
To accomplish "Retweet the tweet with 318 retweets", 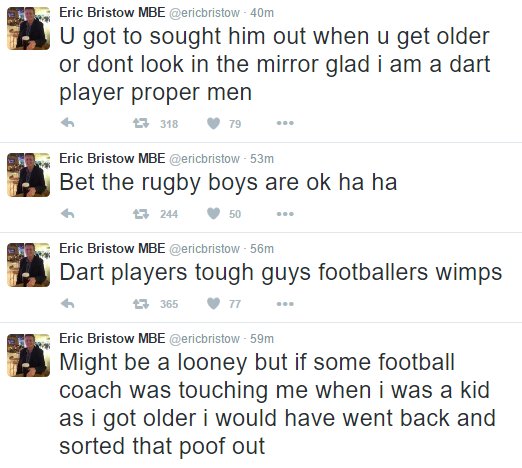I will (x=141, y=124).
